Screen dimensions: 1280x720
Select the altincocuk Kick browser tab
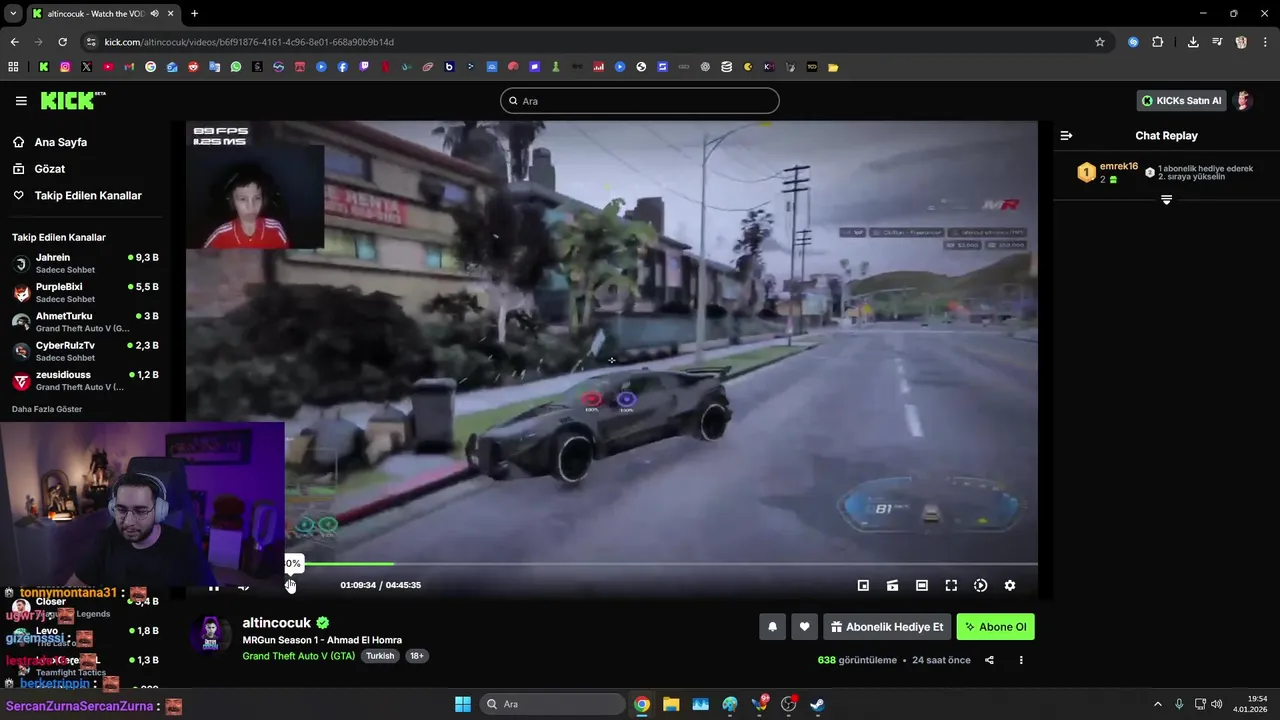103,13
